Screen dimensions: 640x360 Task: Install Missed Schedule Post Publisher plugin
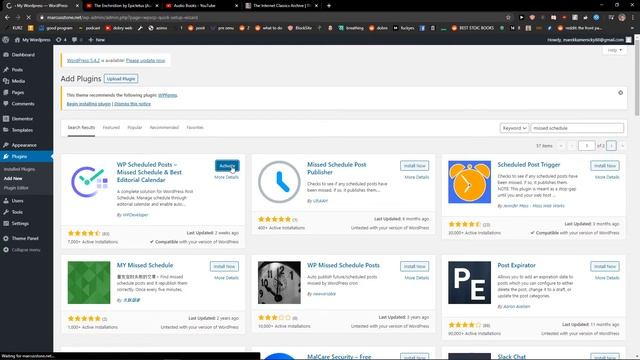(x=414, y=166)
